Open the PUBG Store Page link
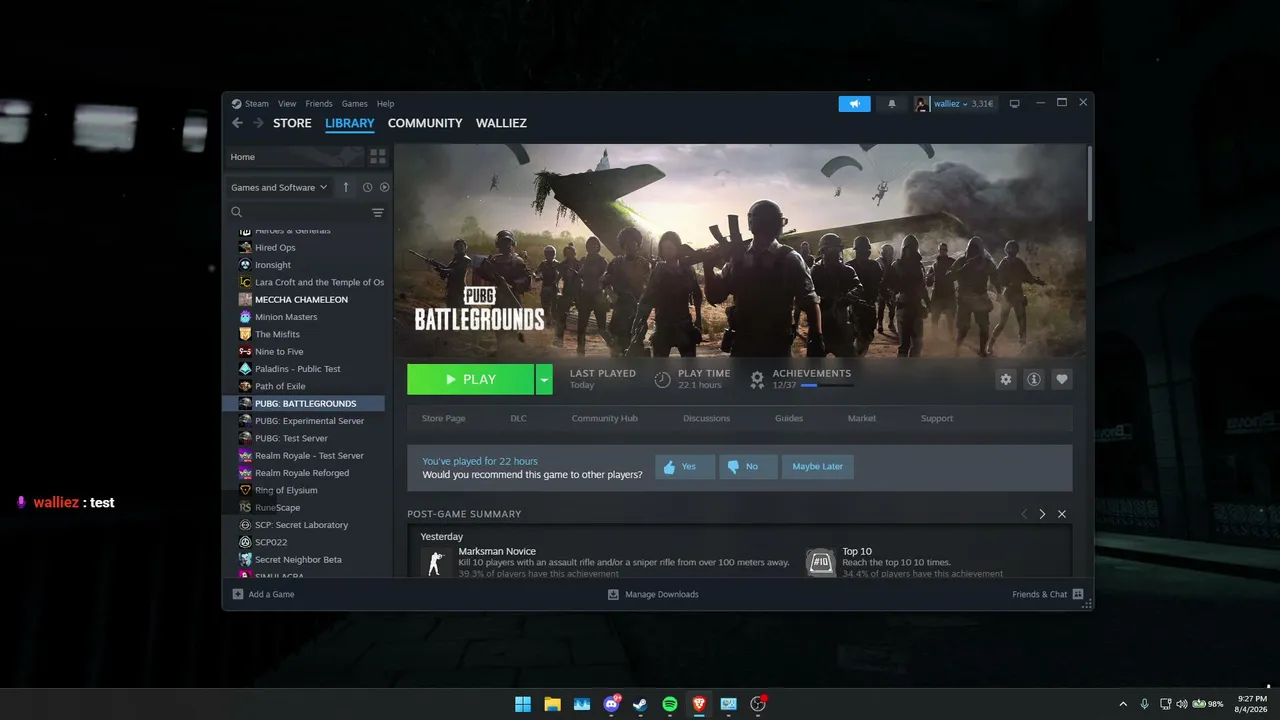Viewport: 1280px width, 720px height. point(443,418)
